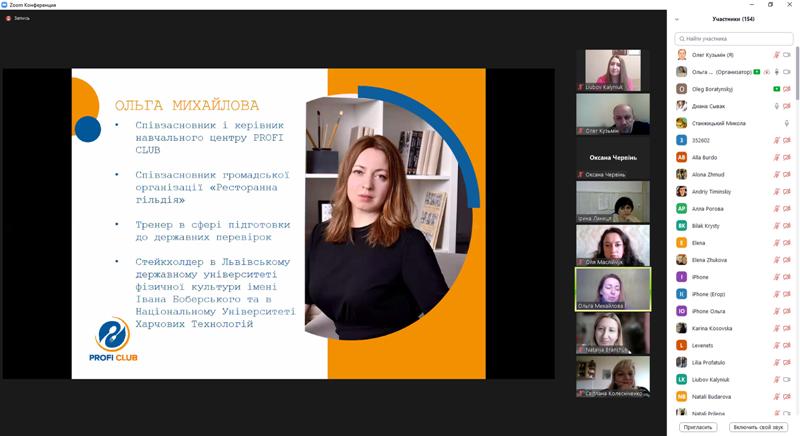Image resolution: width=800 pixels, height=436 pixels.
Task: Select participant Диана Сывак in list
Action: coord(734,106)
